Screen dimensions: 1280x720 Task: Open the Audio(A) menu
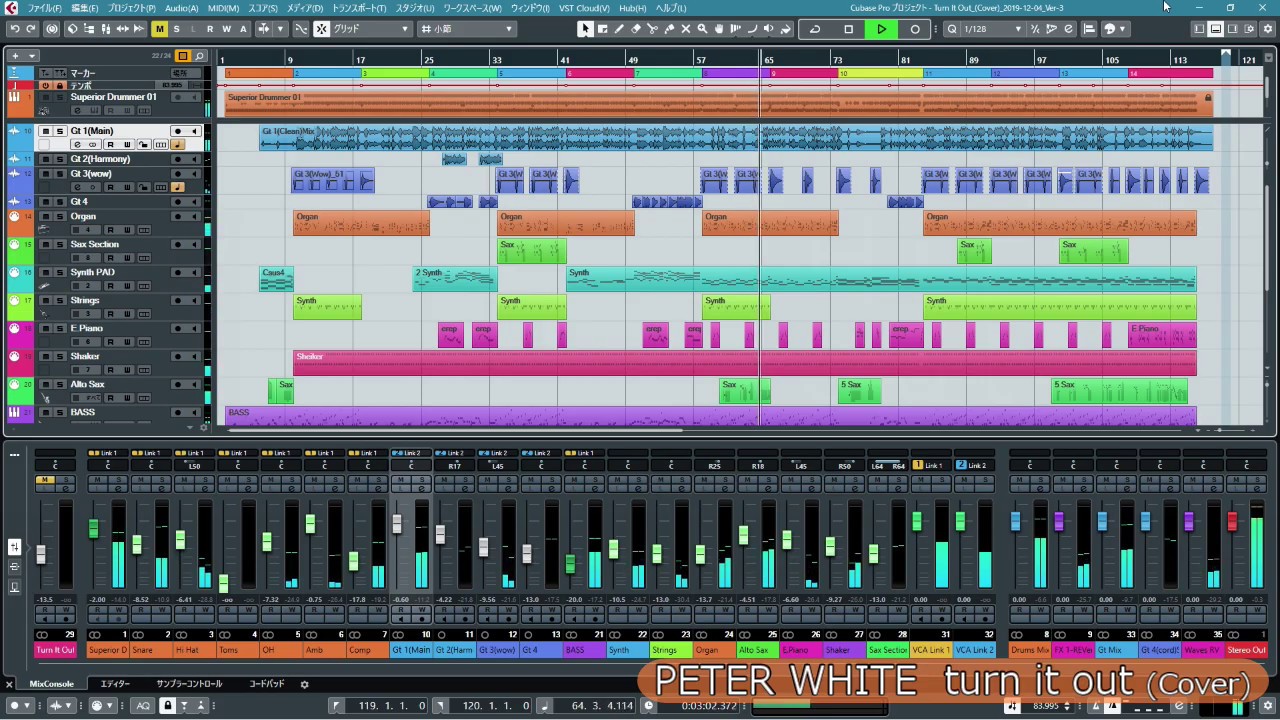(x=181, y=8)
